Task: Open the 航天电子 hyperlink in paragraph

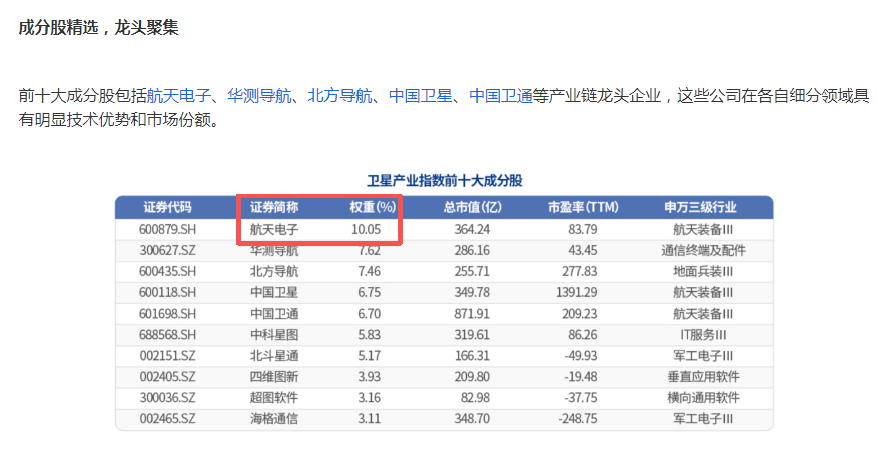Action: [x=178, y=96]
